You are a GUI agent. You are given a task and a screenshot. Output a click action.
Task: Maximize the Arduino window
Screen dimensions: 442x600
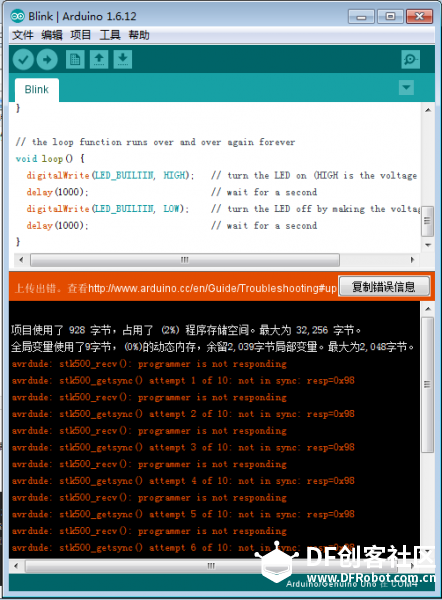(390, 16)
